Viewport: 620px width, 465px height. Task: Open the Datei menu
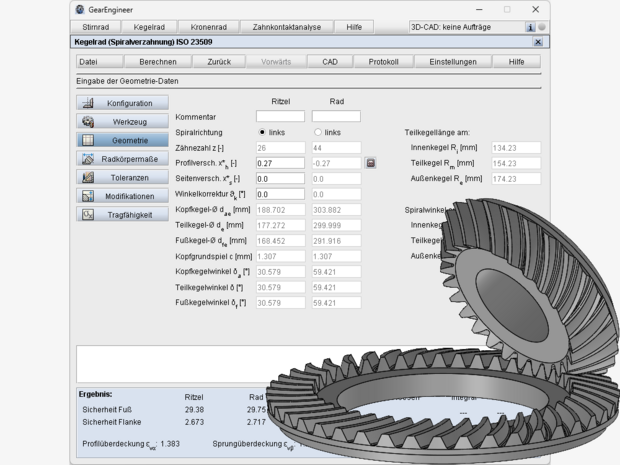tap(99, 62)
